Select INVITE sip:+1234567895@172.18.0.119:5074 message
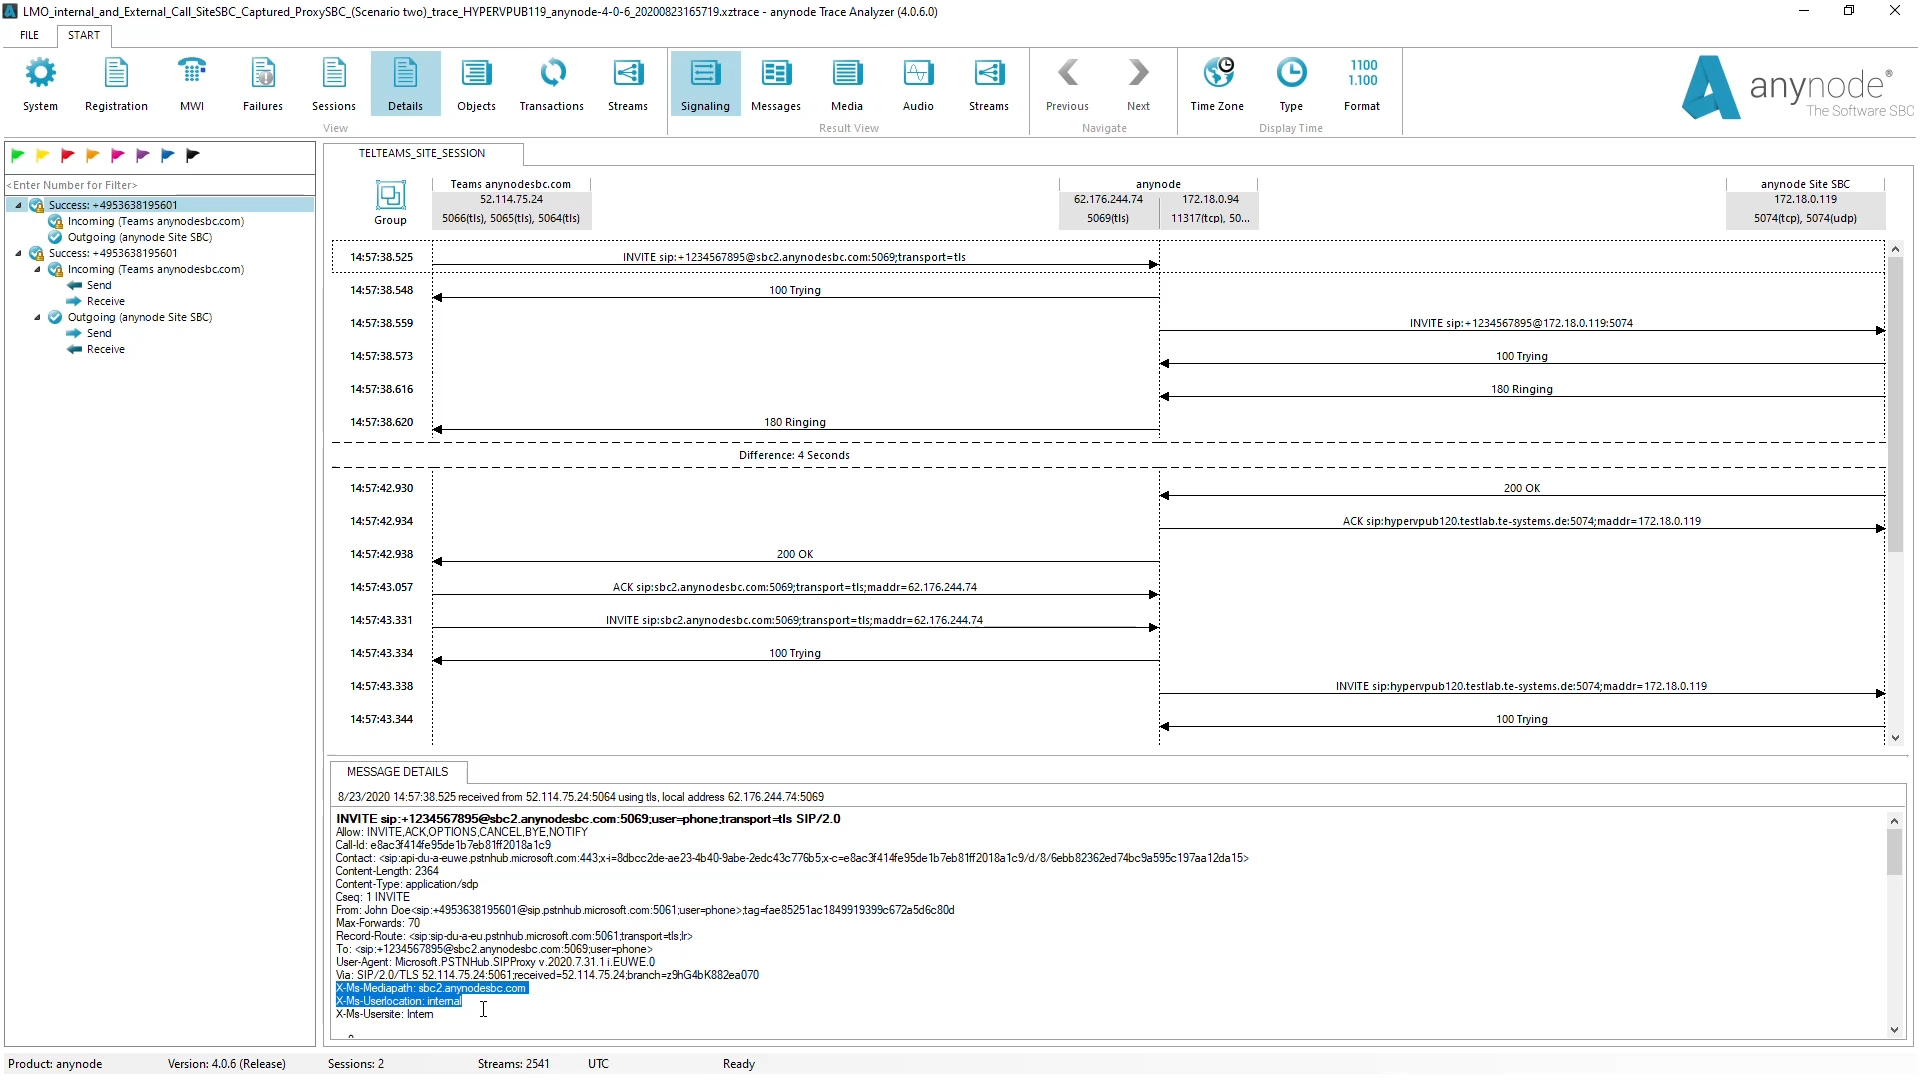The width and height of the screenshot is (1920, 1080). 1521,324
